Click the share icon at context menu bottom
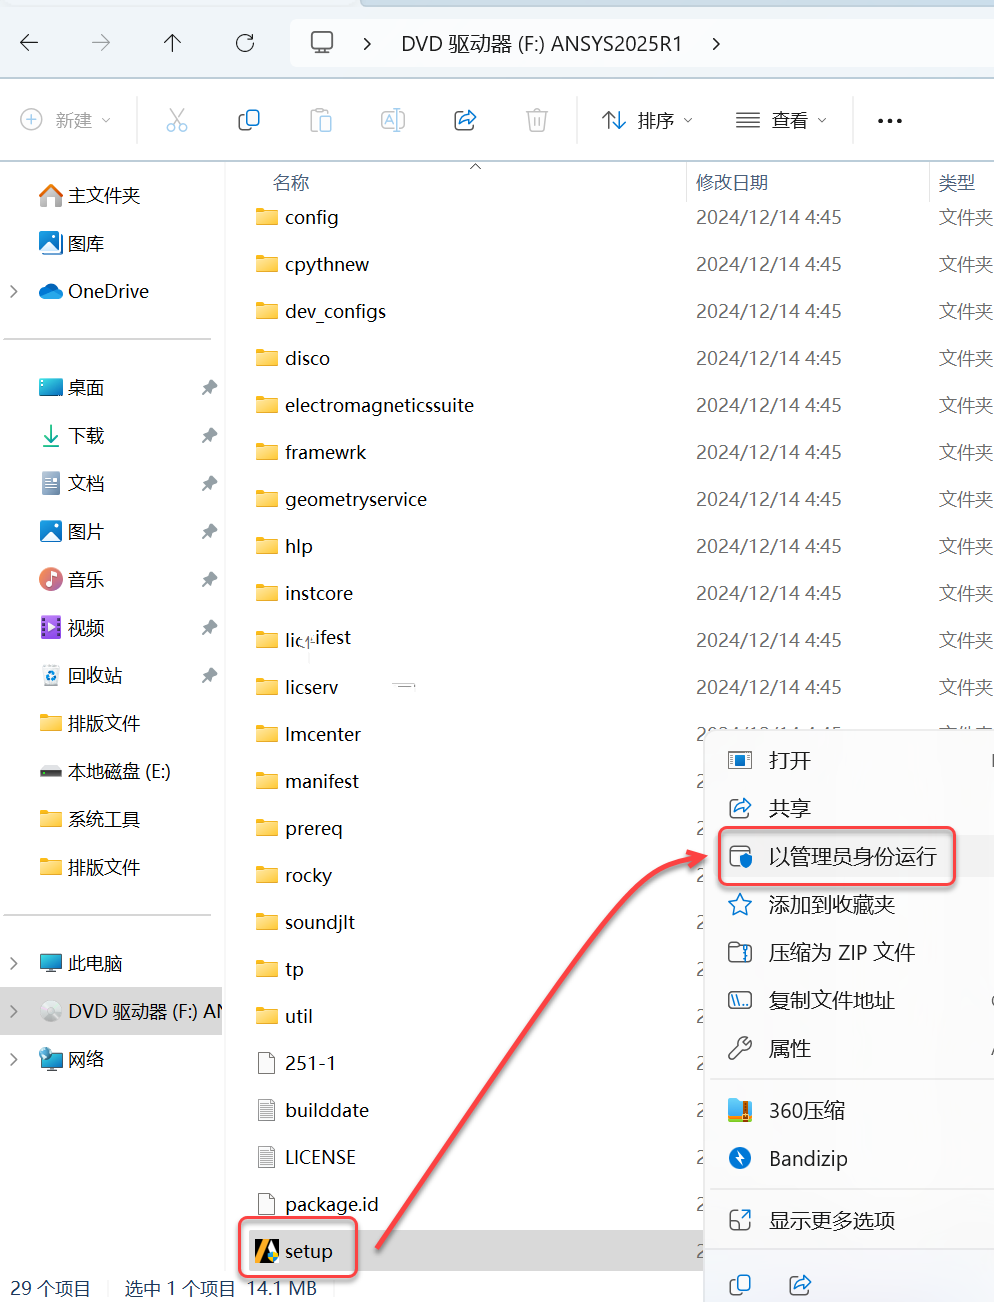The width and height of the screenshot is (994, 1302). coord(800,1285)
